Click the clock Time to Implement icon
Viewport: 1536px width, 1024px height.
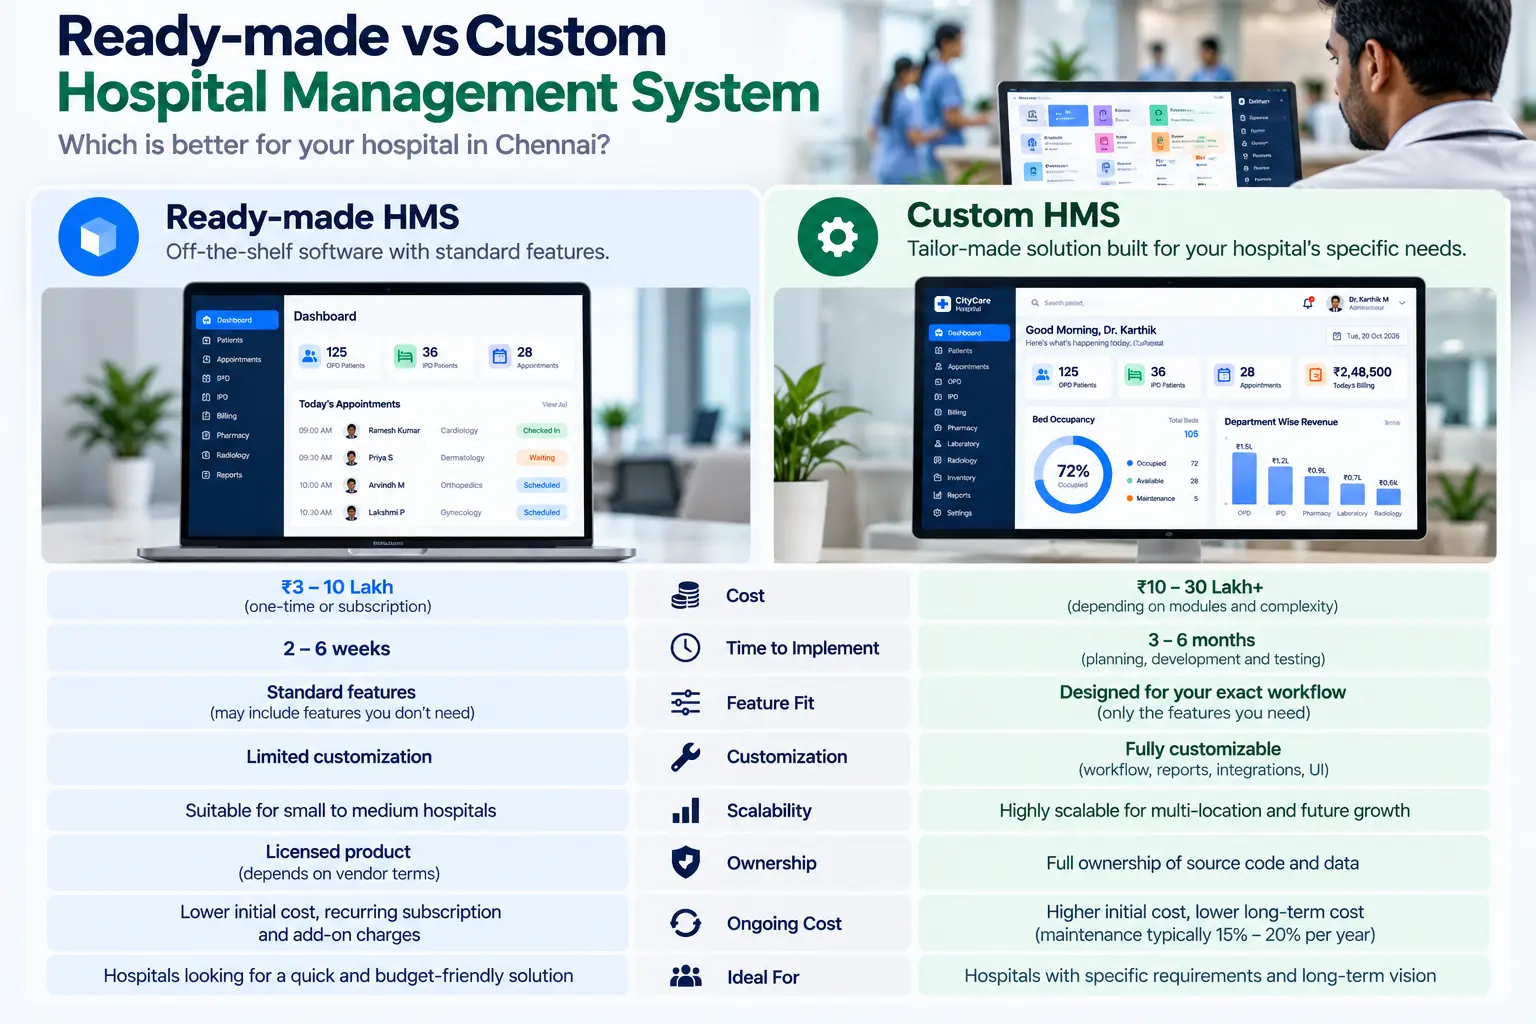(685, 648)
